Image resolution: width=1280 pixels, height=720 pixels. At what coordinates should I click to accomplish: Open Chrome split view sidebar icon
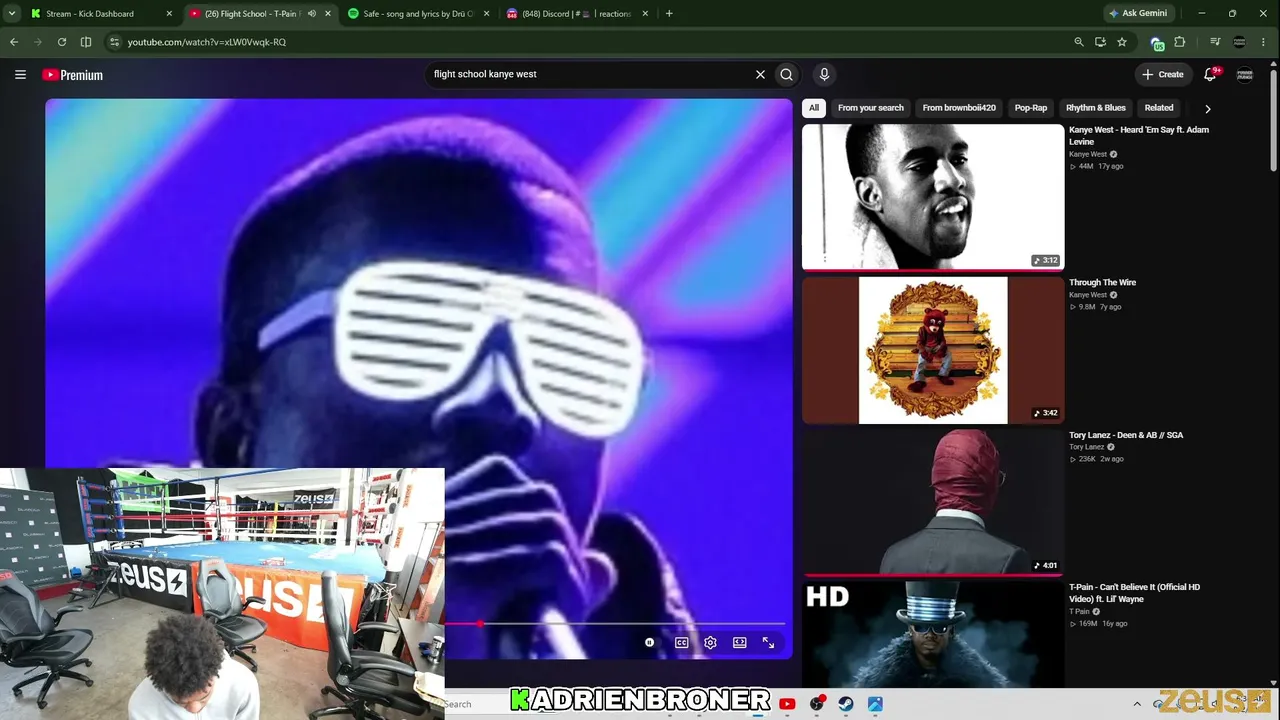[86, 42]
